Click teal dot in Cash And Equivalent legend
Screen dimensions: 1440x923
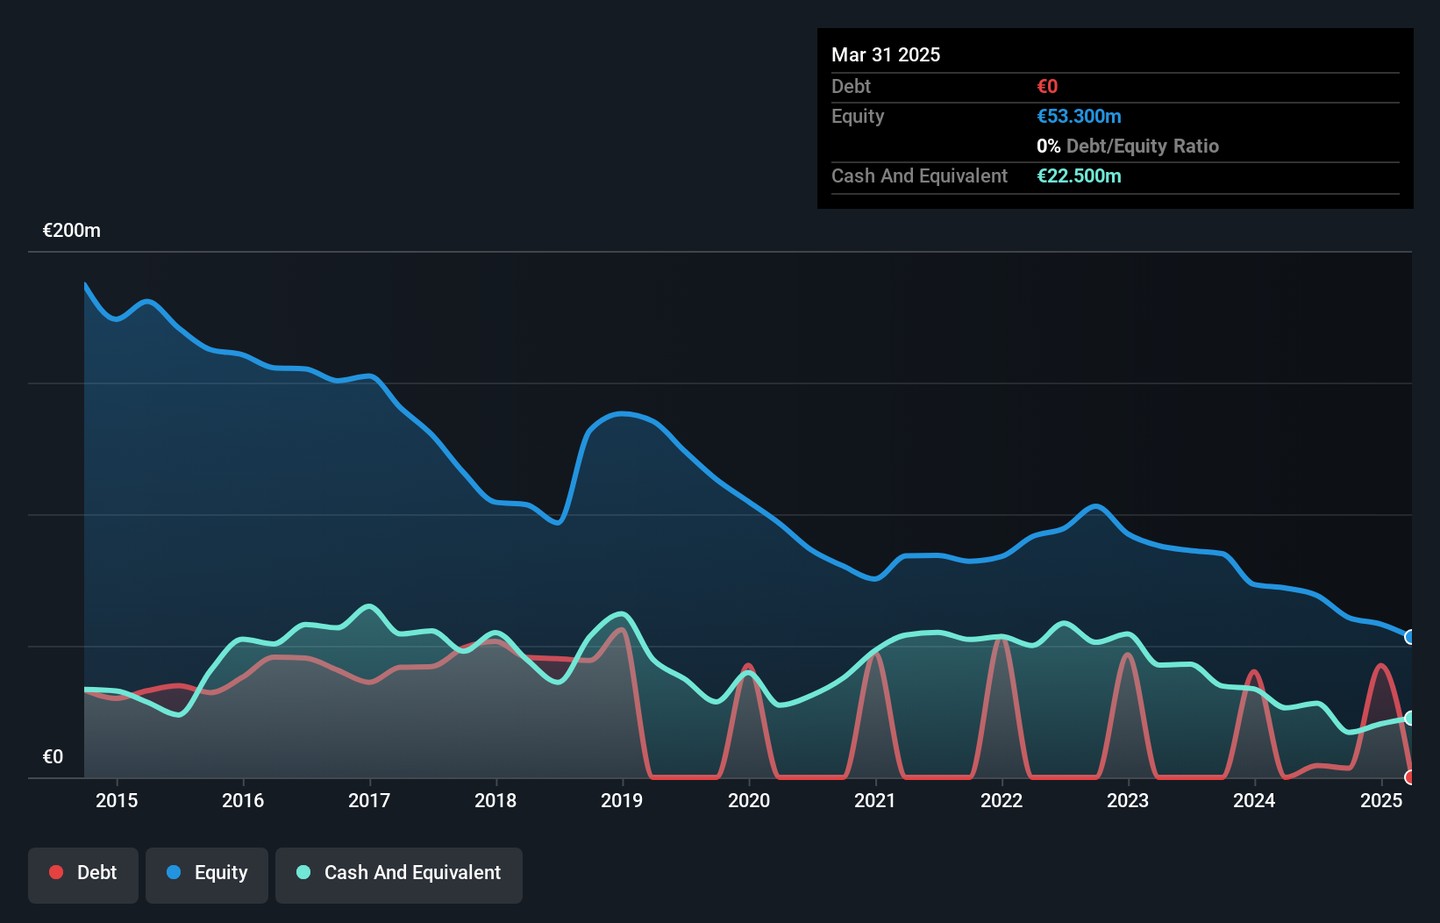tap(304, 873)
